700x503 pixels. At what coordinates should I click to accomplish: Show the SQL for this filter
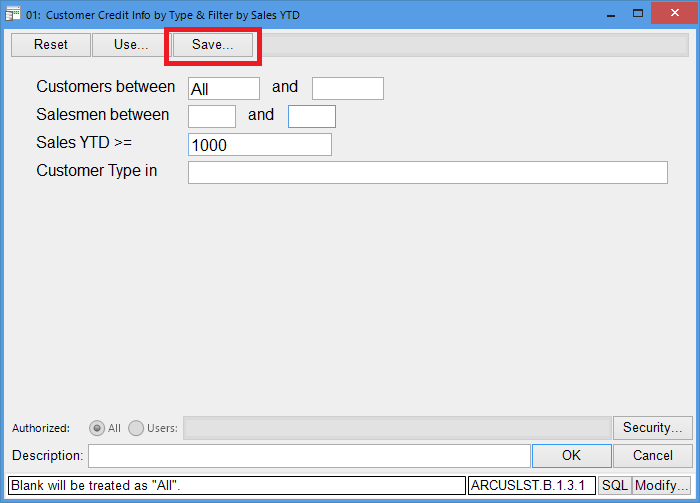pos(613,485)
